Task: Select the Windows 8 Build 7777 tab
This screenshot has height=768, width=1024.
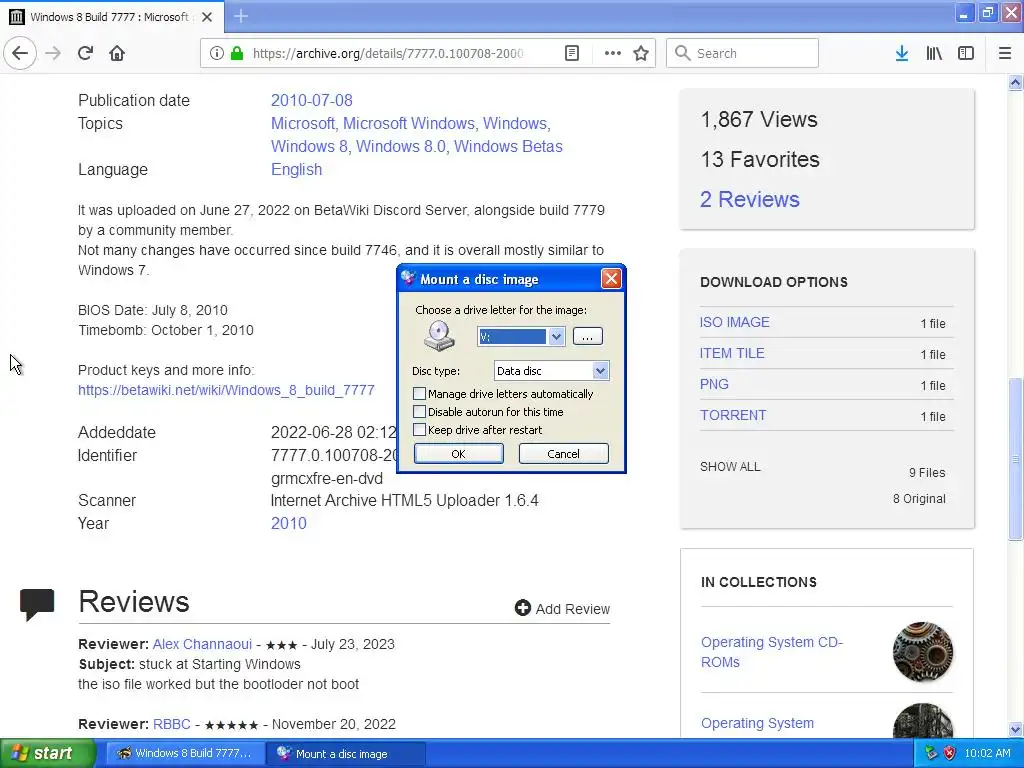Action: 112,17
